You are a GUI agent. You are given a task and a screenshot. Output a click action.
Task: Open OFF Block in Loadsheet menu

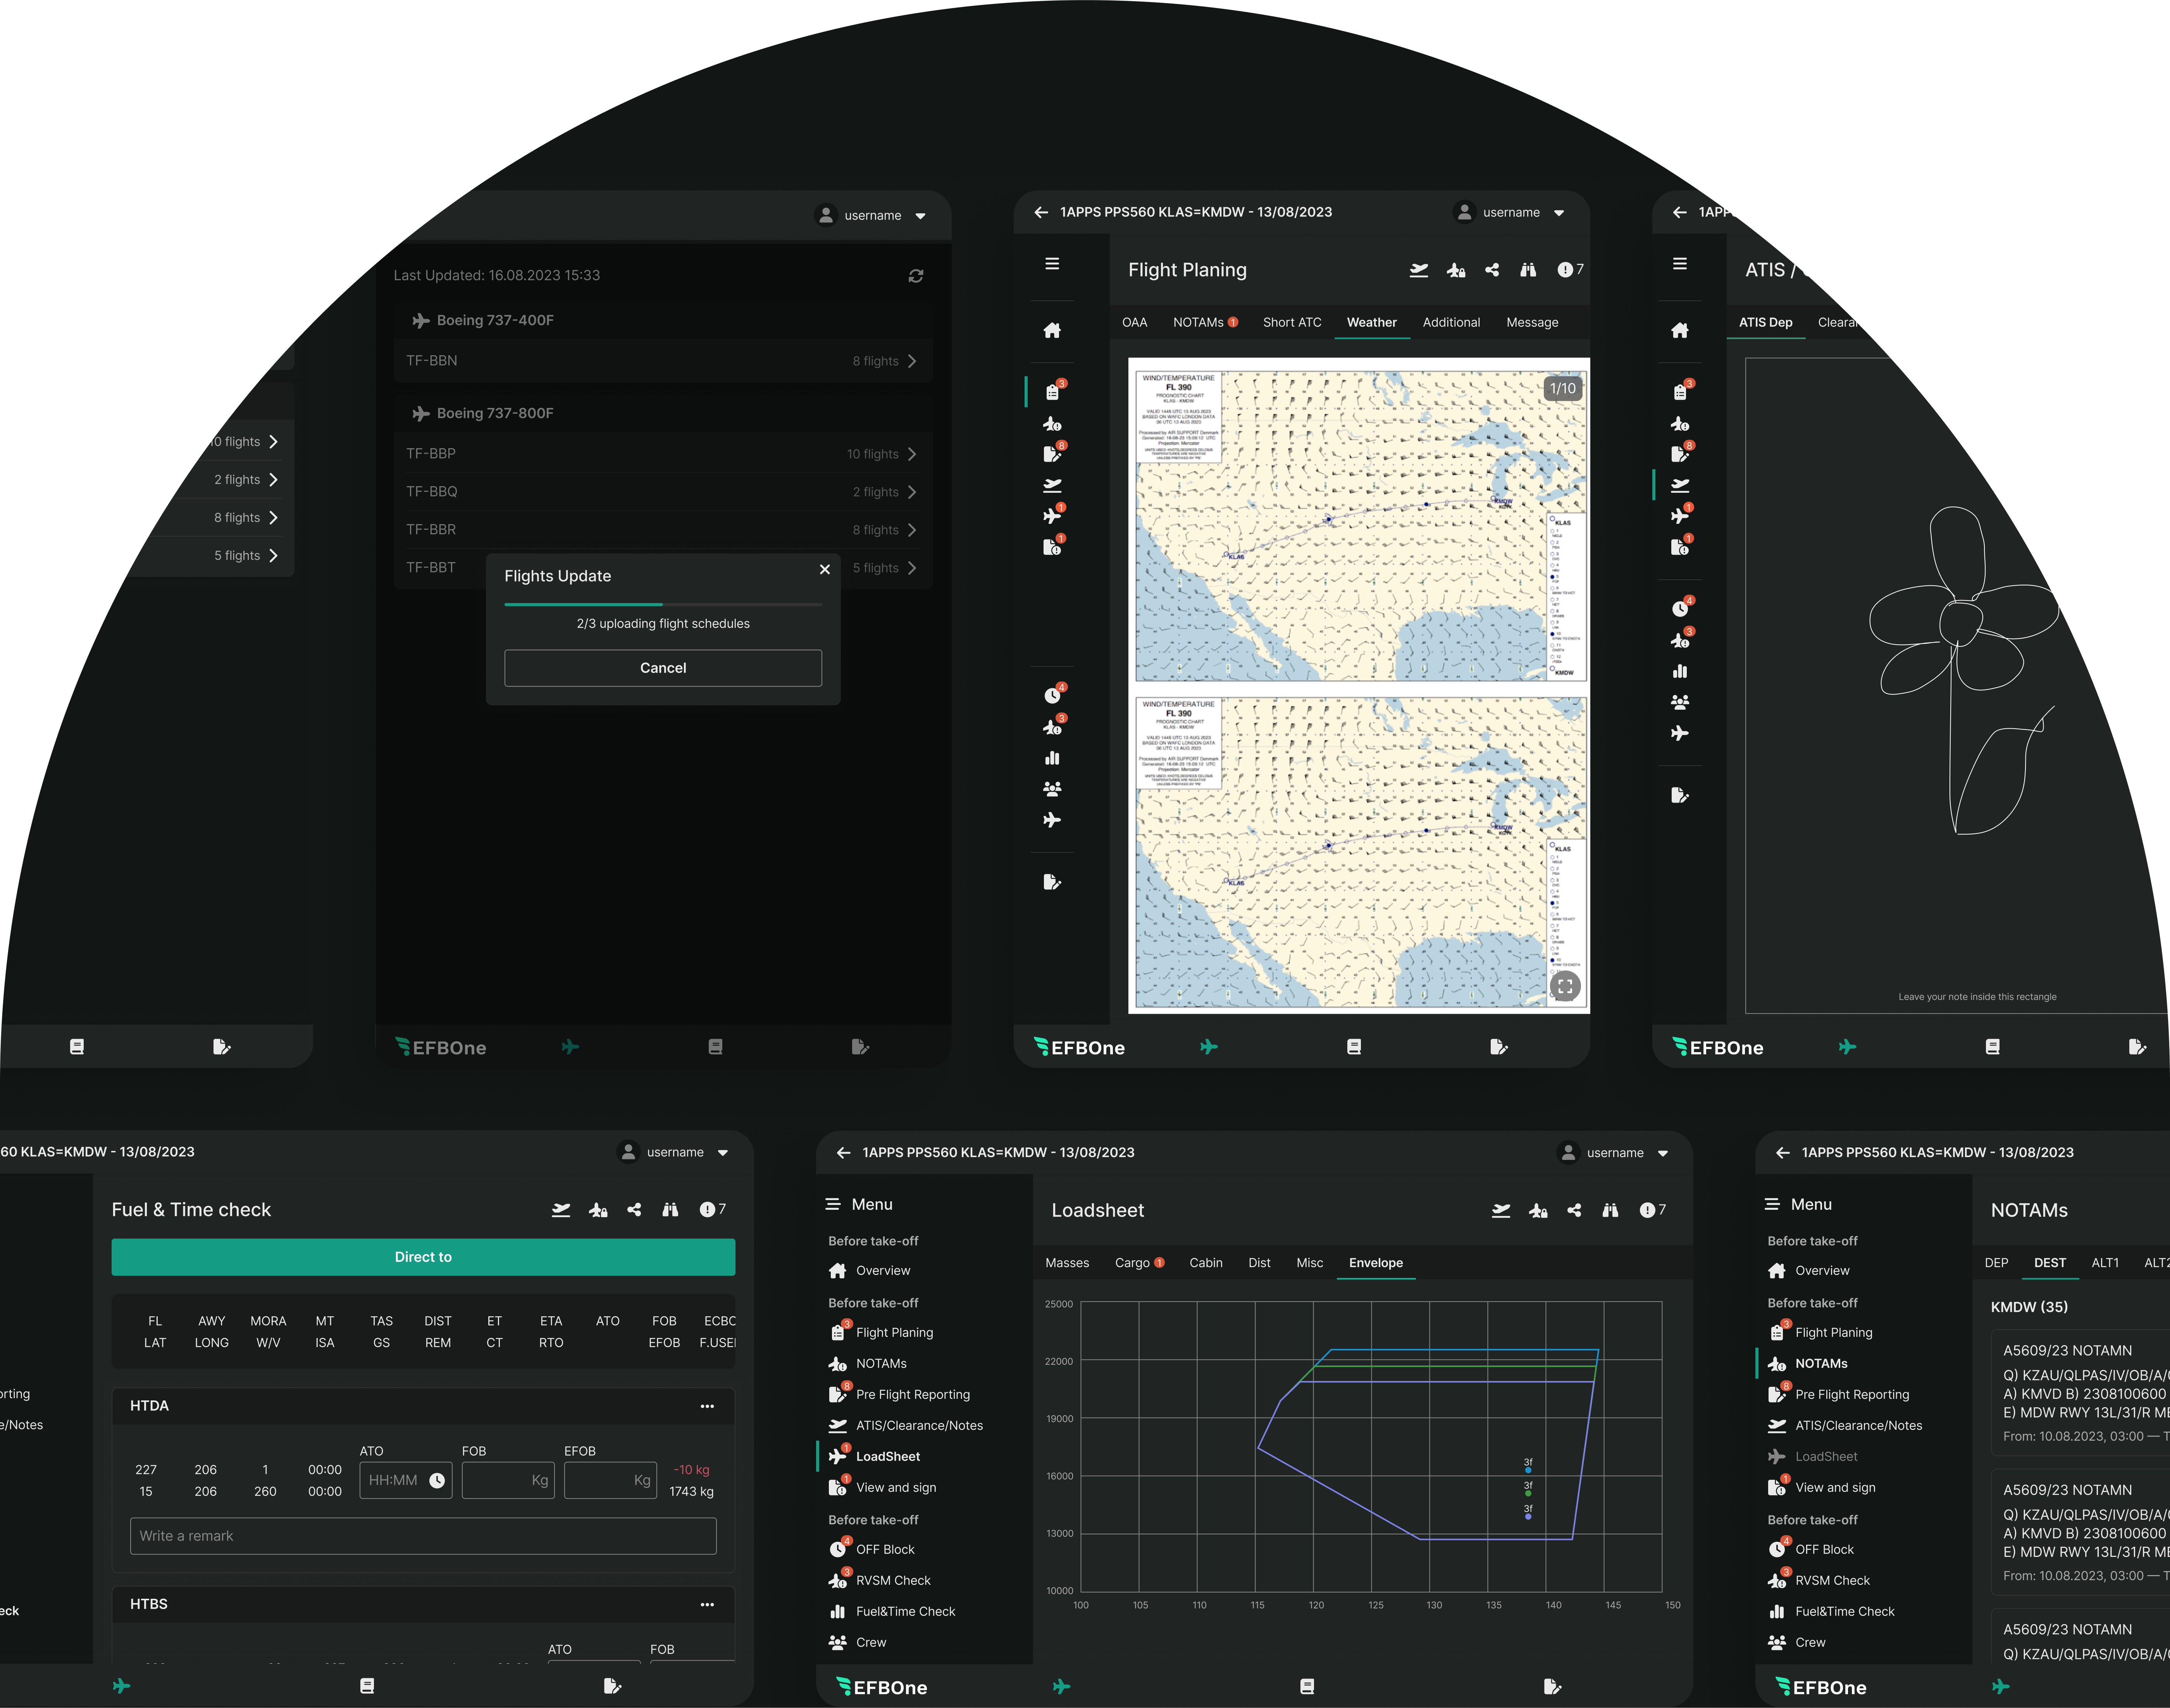[x=872, y=1550]
